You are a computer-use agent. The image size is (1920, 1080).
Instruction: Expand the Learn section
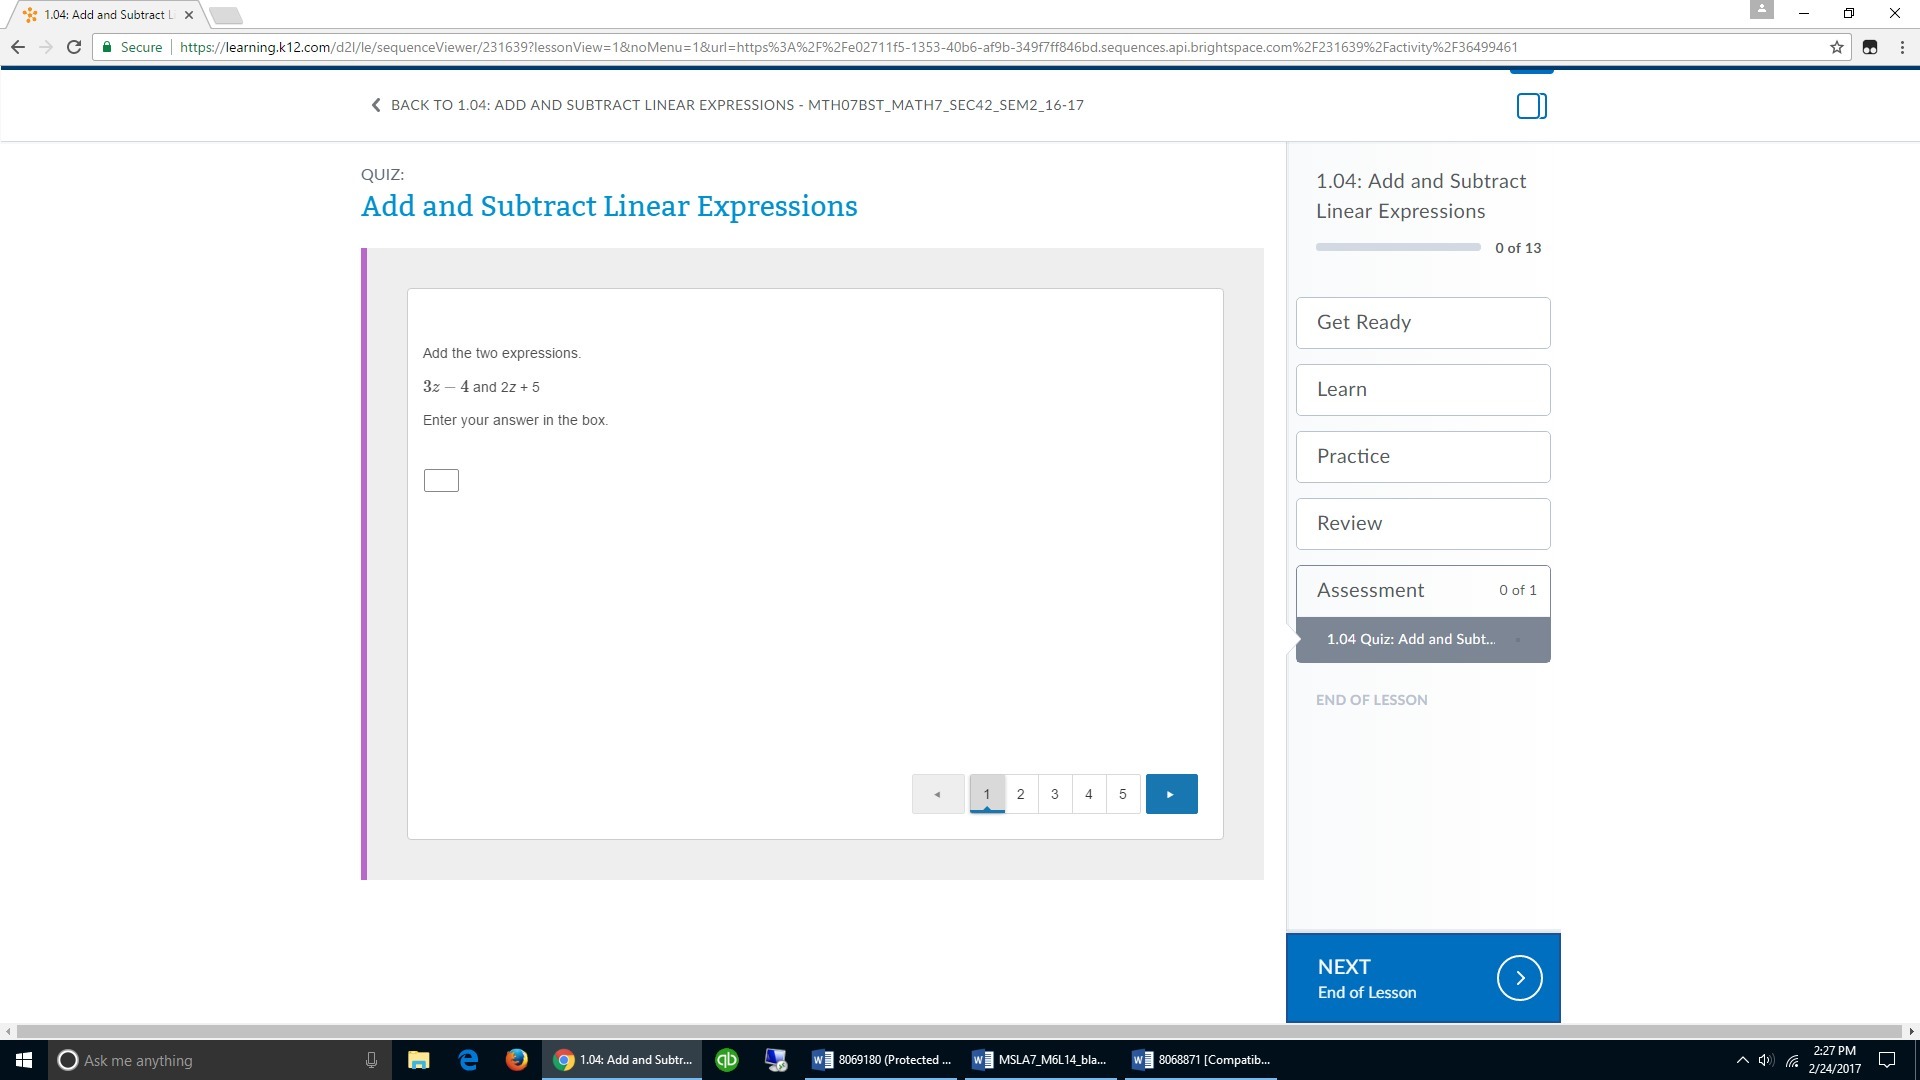[x=1422, y=389]
